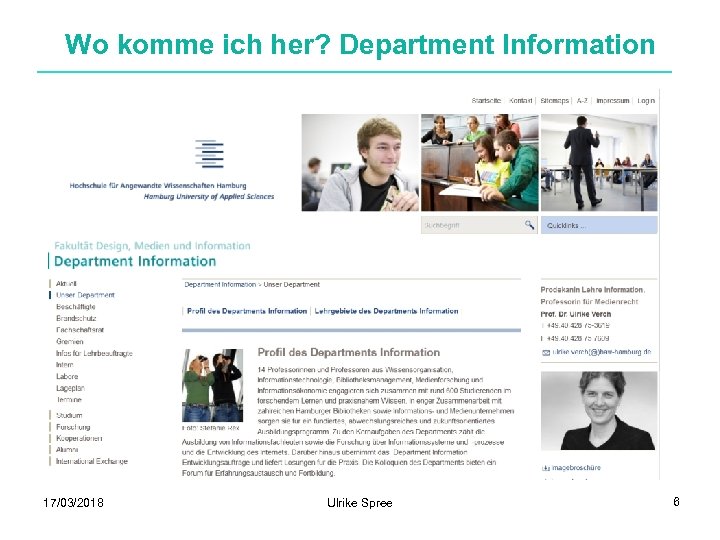This screenshot has width=720, height=540.
Task: Open Beschäftigte in the sidebar menu
Action: (75, 307)
